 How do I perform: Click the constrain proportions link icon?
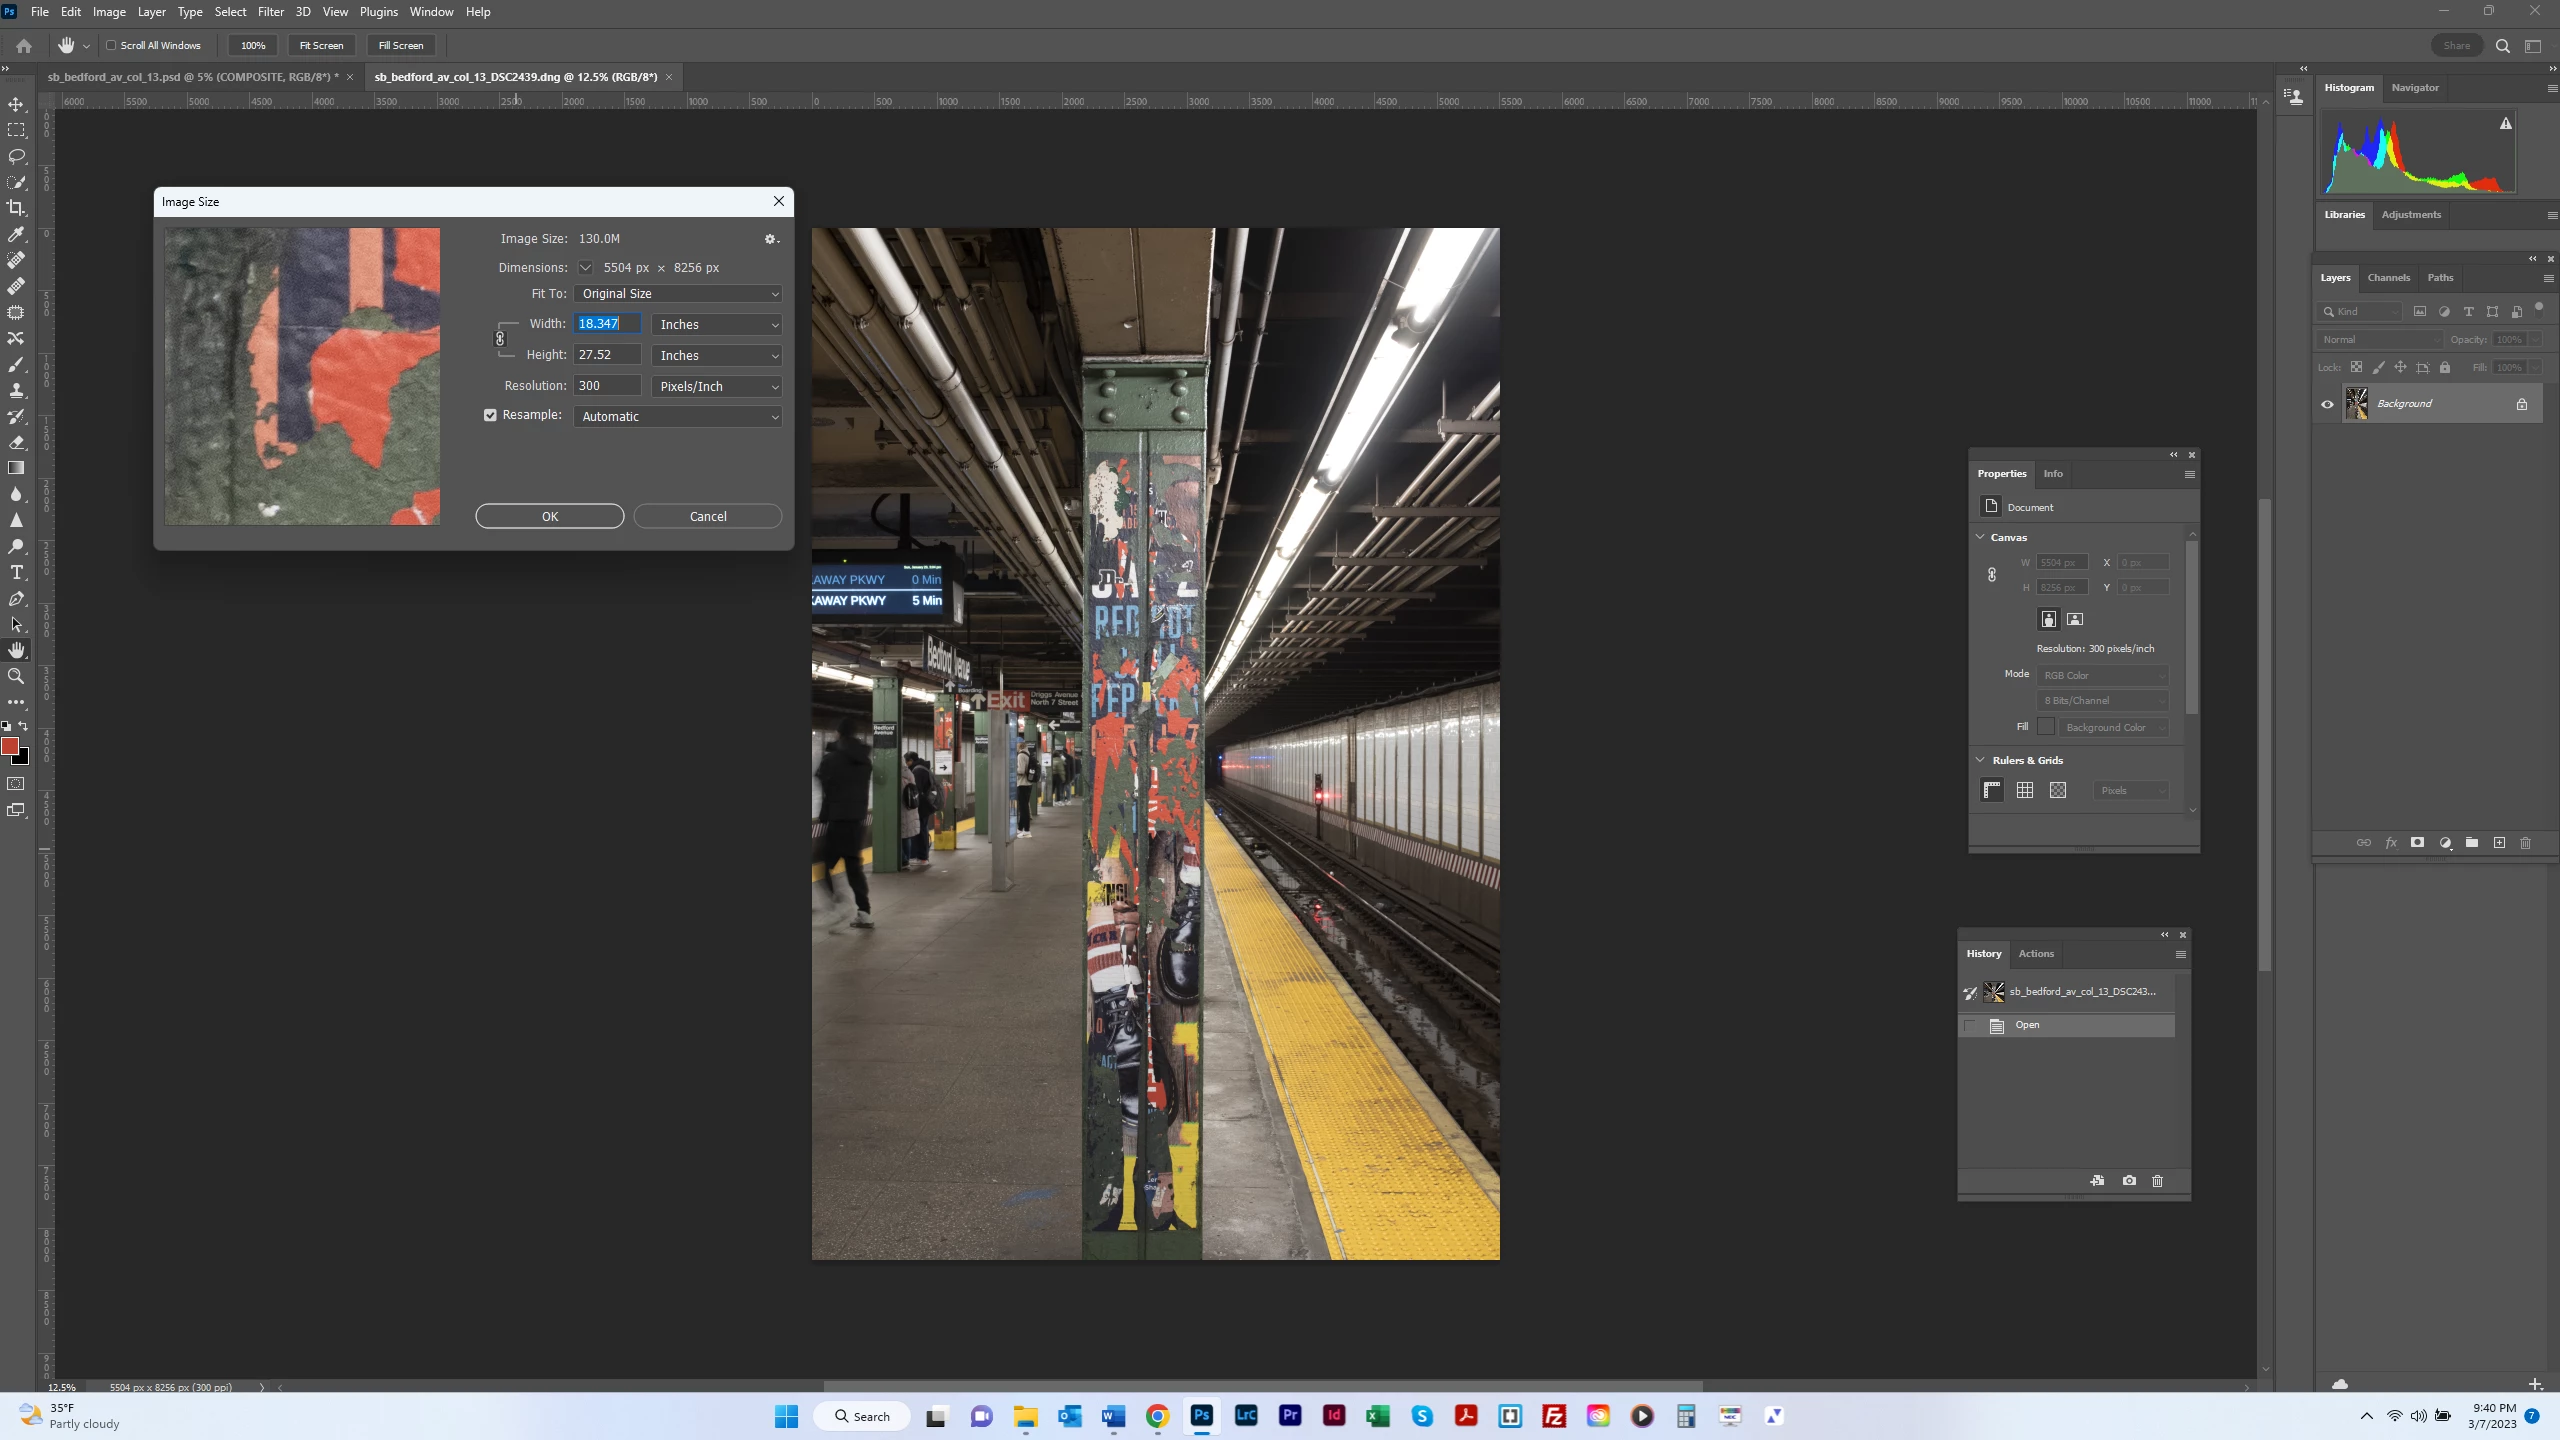click(x=500, y=339)
